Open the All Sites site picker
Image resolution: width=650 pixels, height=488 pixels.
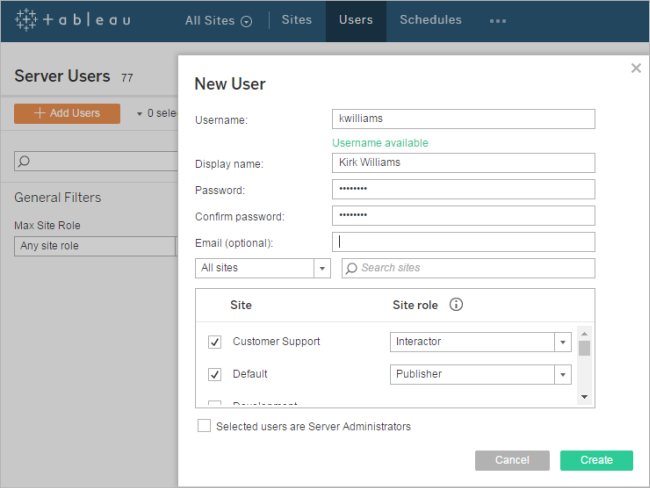tap(218, 20)
